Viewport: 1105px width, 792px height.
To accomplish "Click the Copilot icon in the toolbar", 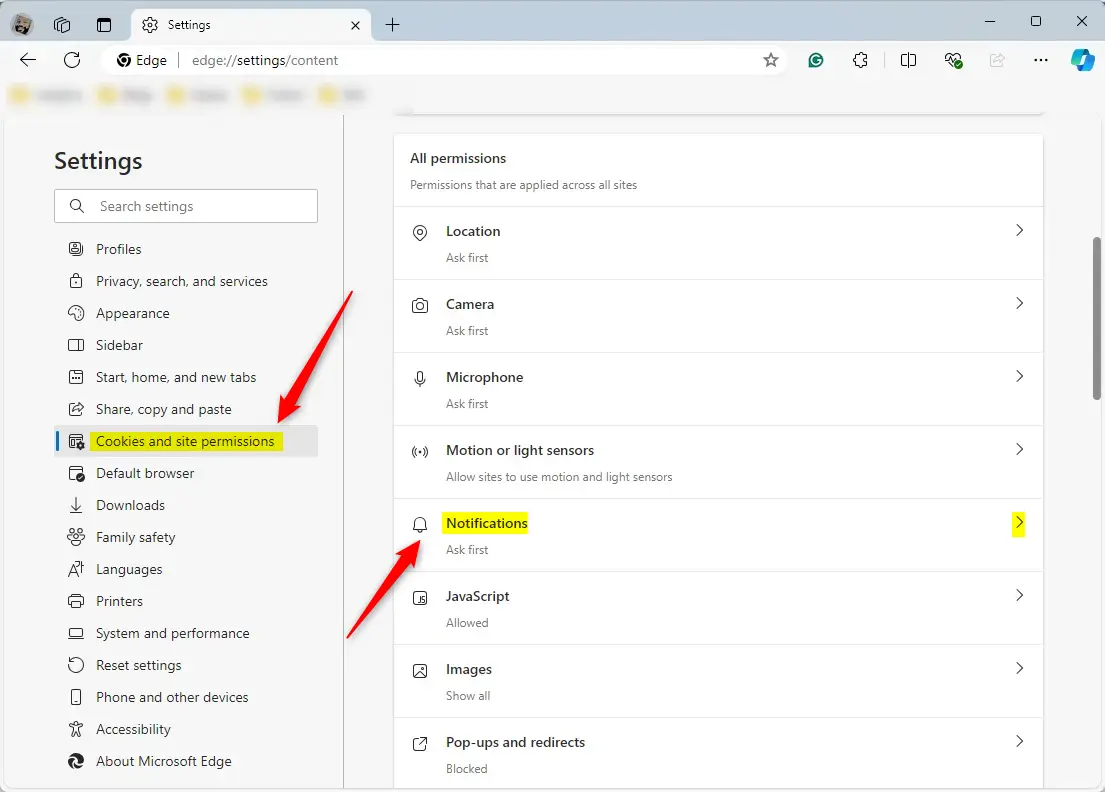I will coord(1082,60).
